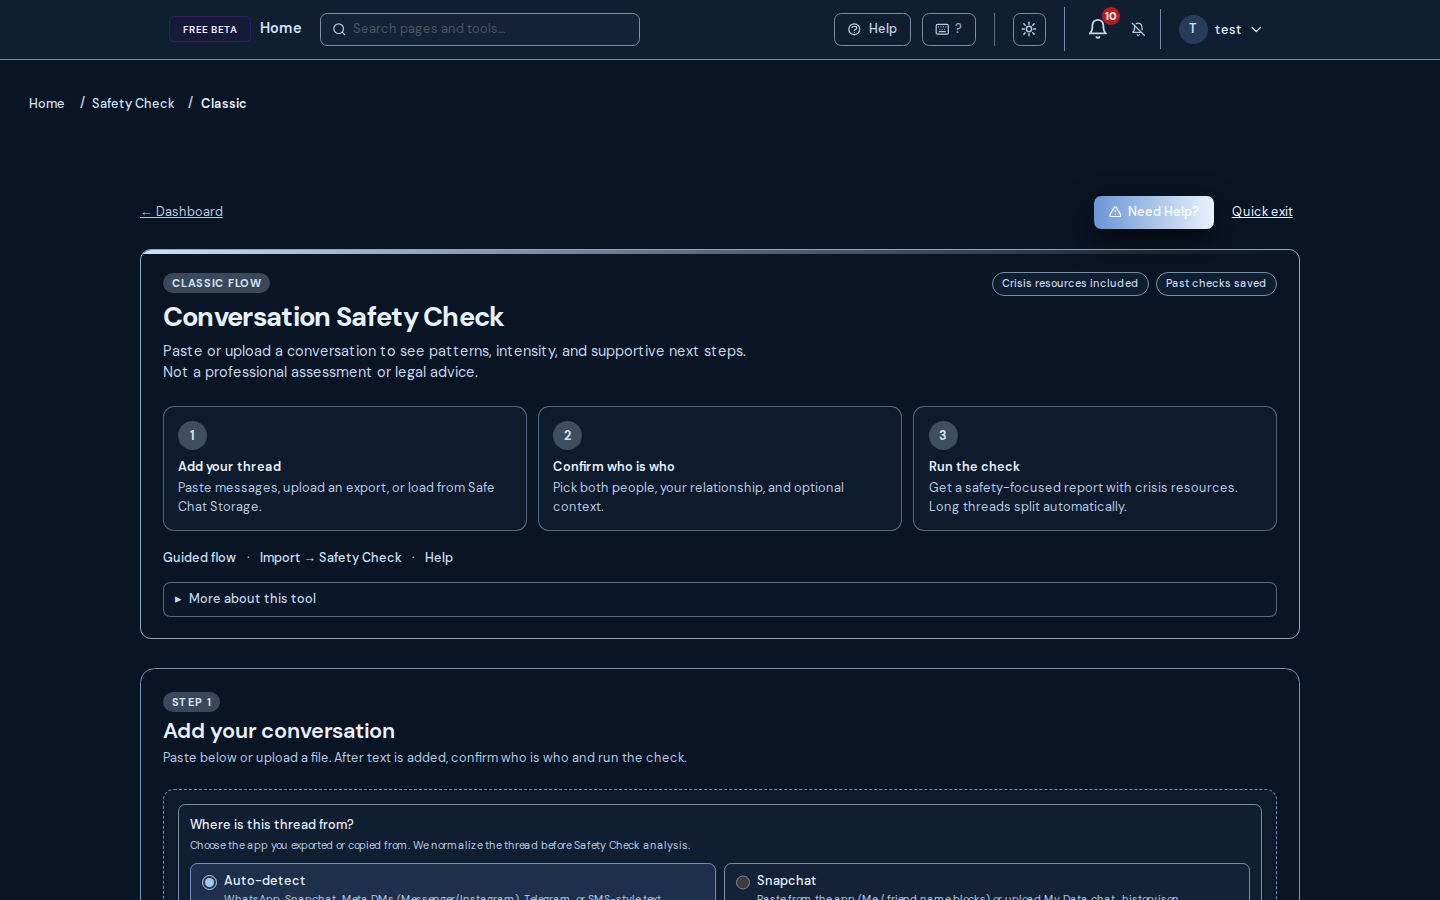The height and width of the screenshot is (900, 1440).
Task: Click the FREE BETA badge
Action: (x=210, y=29)
